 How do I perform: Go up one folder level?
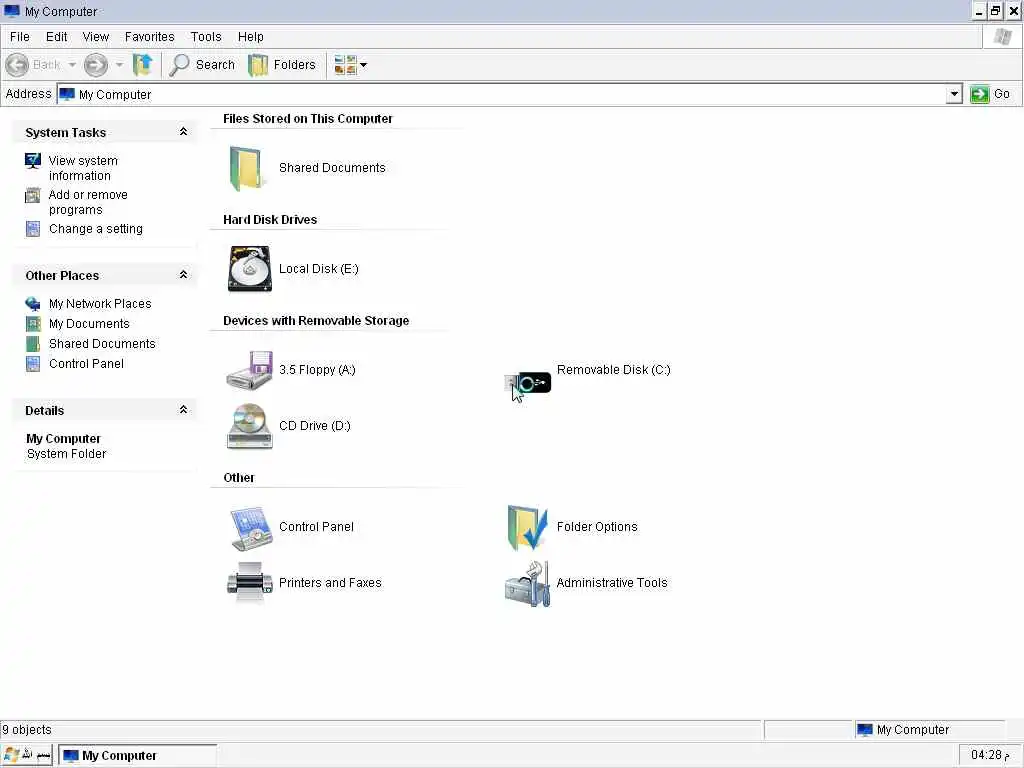(142, 65)
